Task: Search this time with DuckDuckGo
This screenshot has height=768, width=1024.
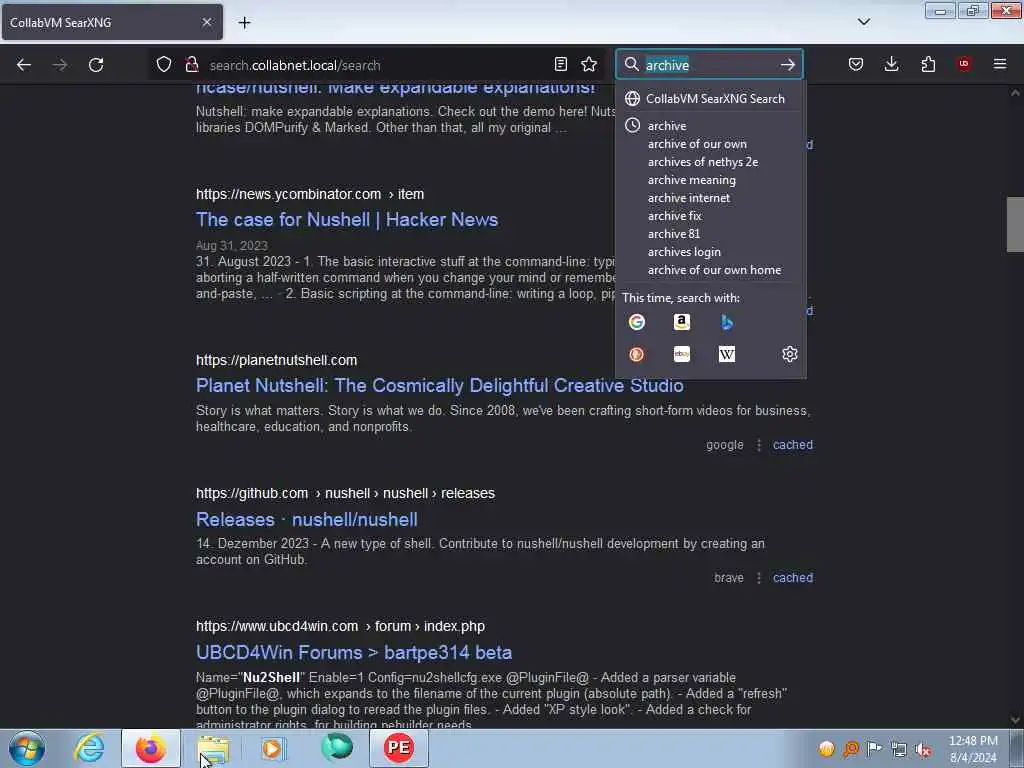Action: (637, 354)
